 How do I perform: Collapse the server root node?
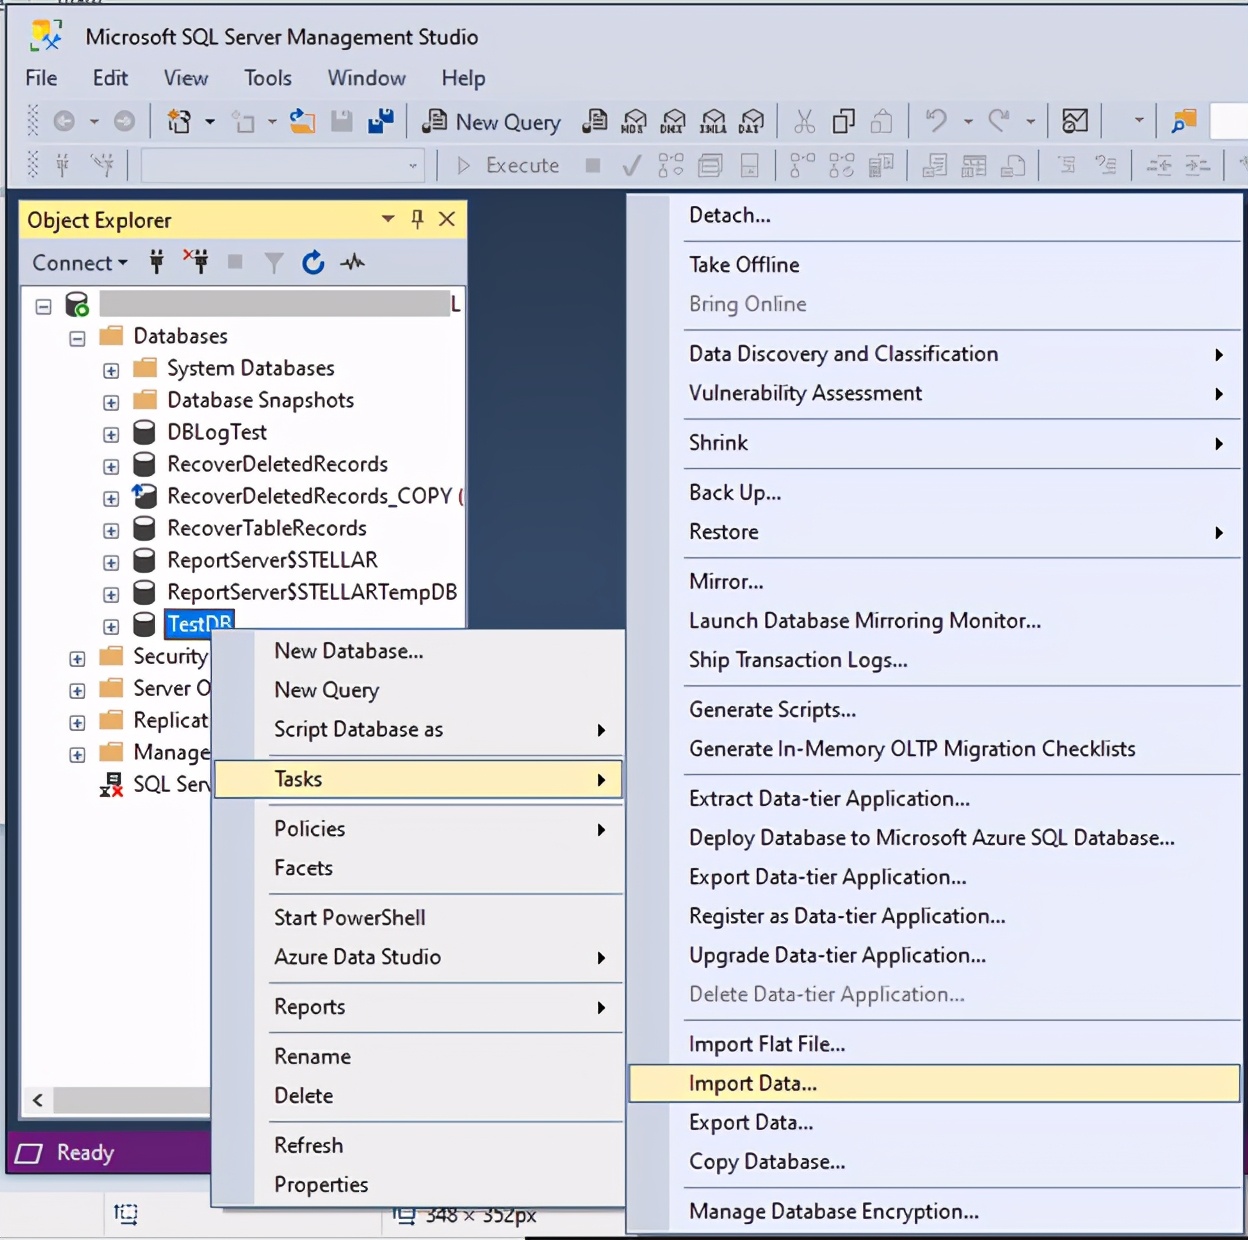(43, 306)
